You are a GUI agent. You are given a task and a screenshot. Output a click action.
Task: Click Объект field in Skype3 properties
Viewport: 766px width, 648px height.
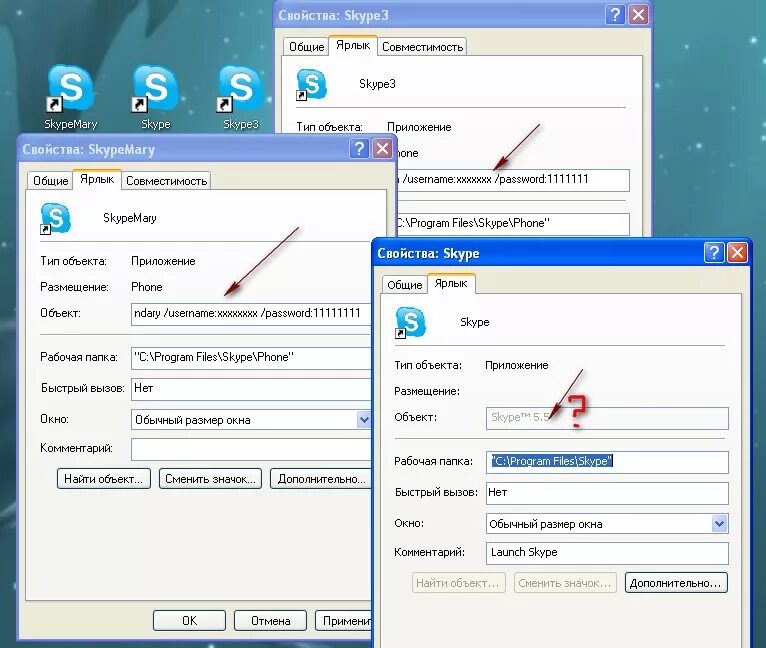click(512, 180)
